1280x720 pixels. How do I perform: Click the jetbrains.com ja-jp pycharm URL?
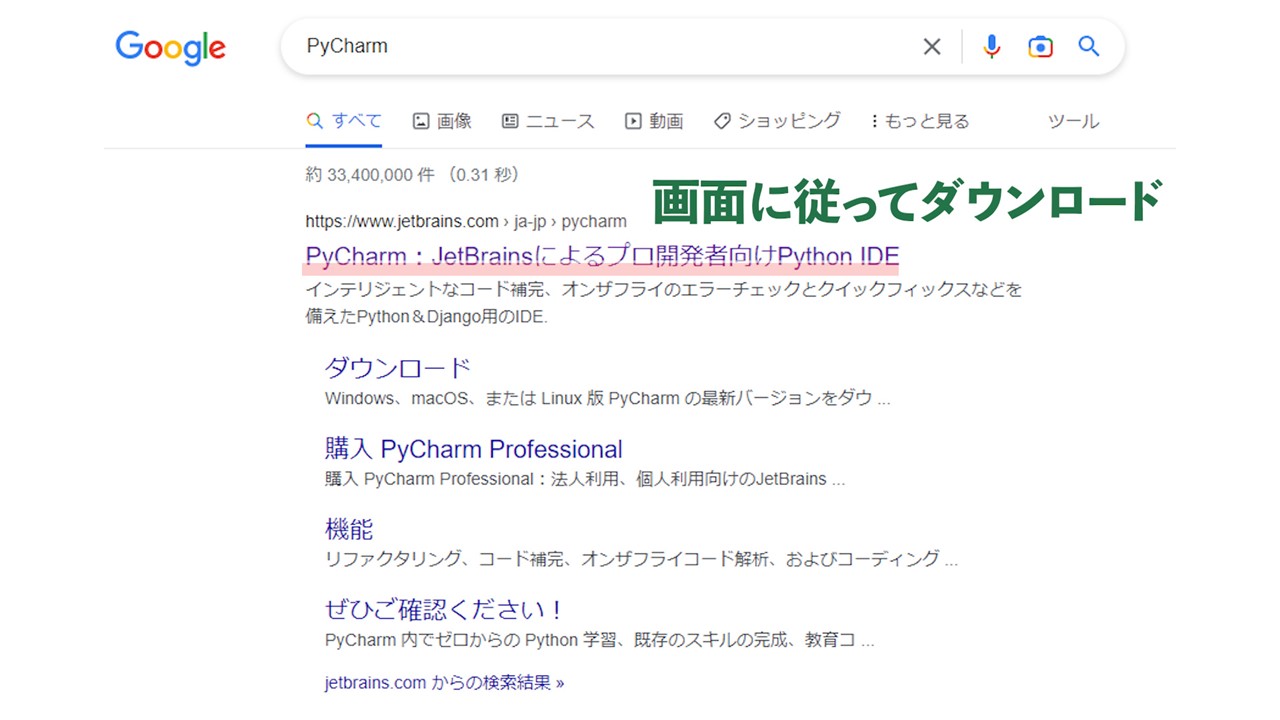point(466,221)
